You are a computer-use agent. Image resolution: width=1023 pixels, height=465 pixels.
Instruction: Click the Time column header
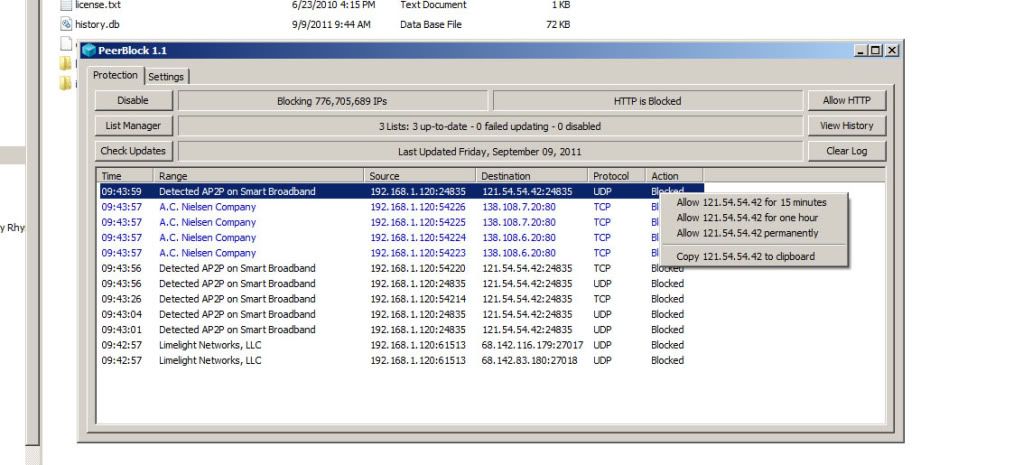[126, 176]
